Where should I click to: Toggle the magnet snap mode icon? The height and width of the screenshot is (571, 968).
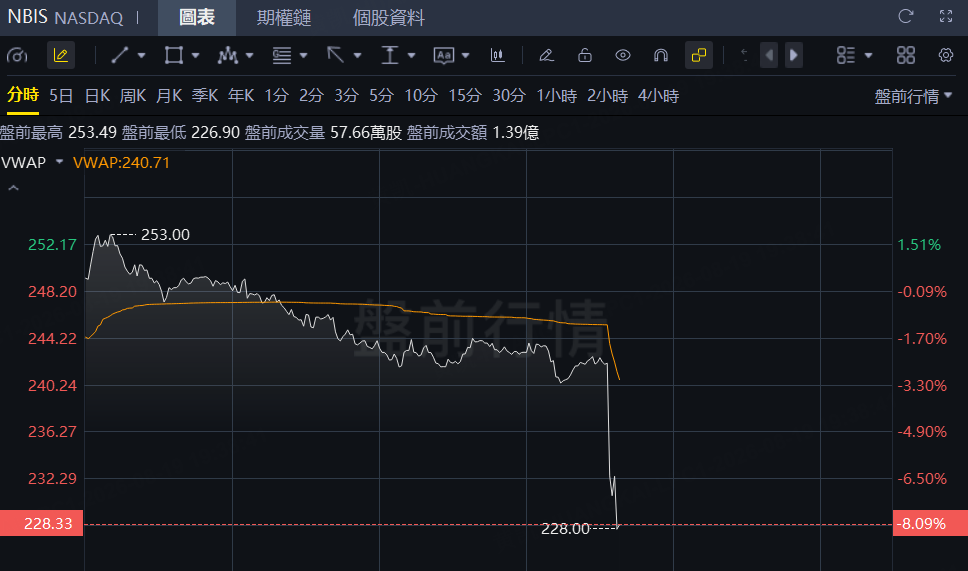click(661, 56)
